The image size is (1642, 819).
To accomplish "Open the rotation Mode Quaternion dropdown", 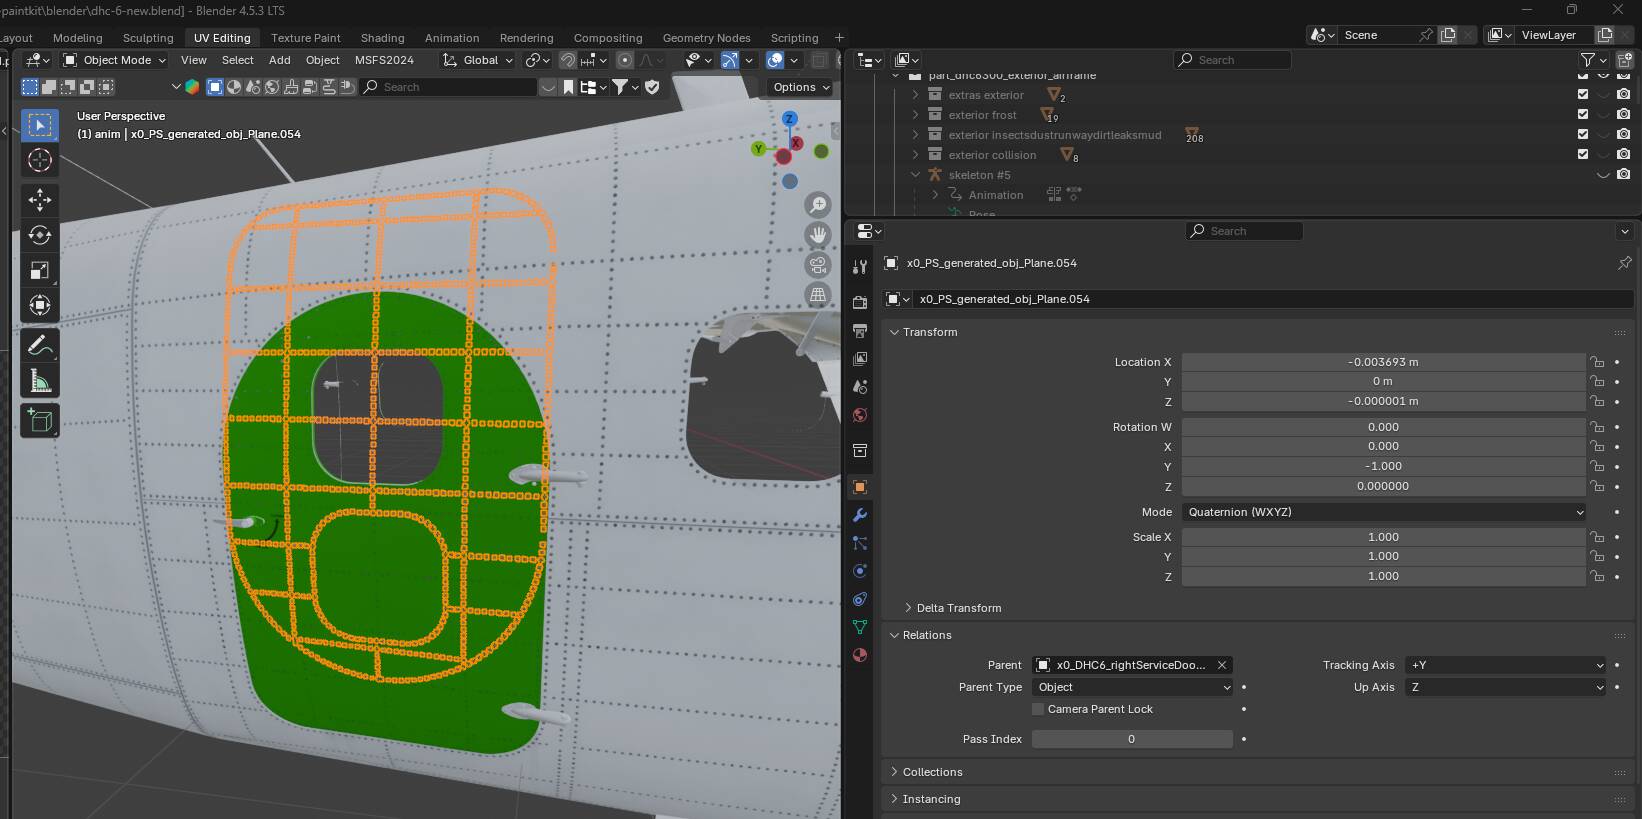I will tap(1383, 512).
